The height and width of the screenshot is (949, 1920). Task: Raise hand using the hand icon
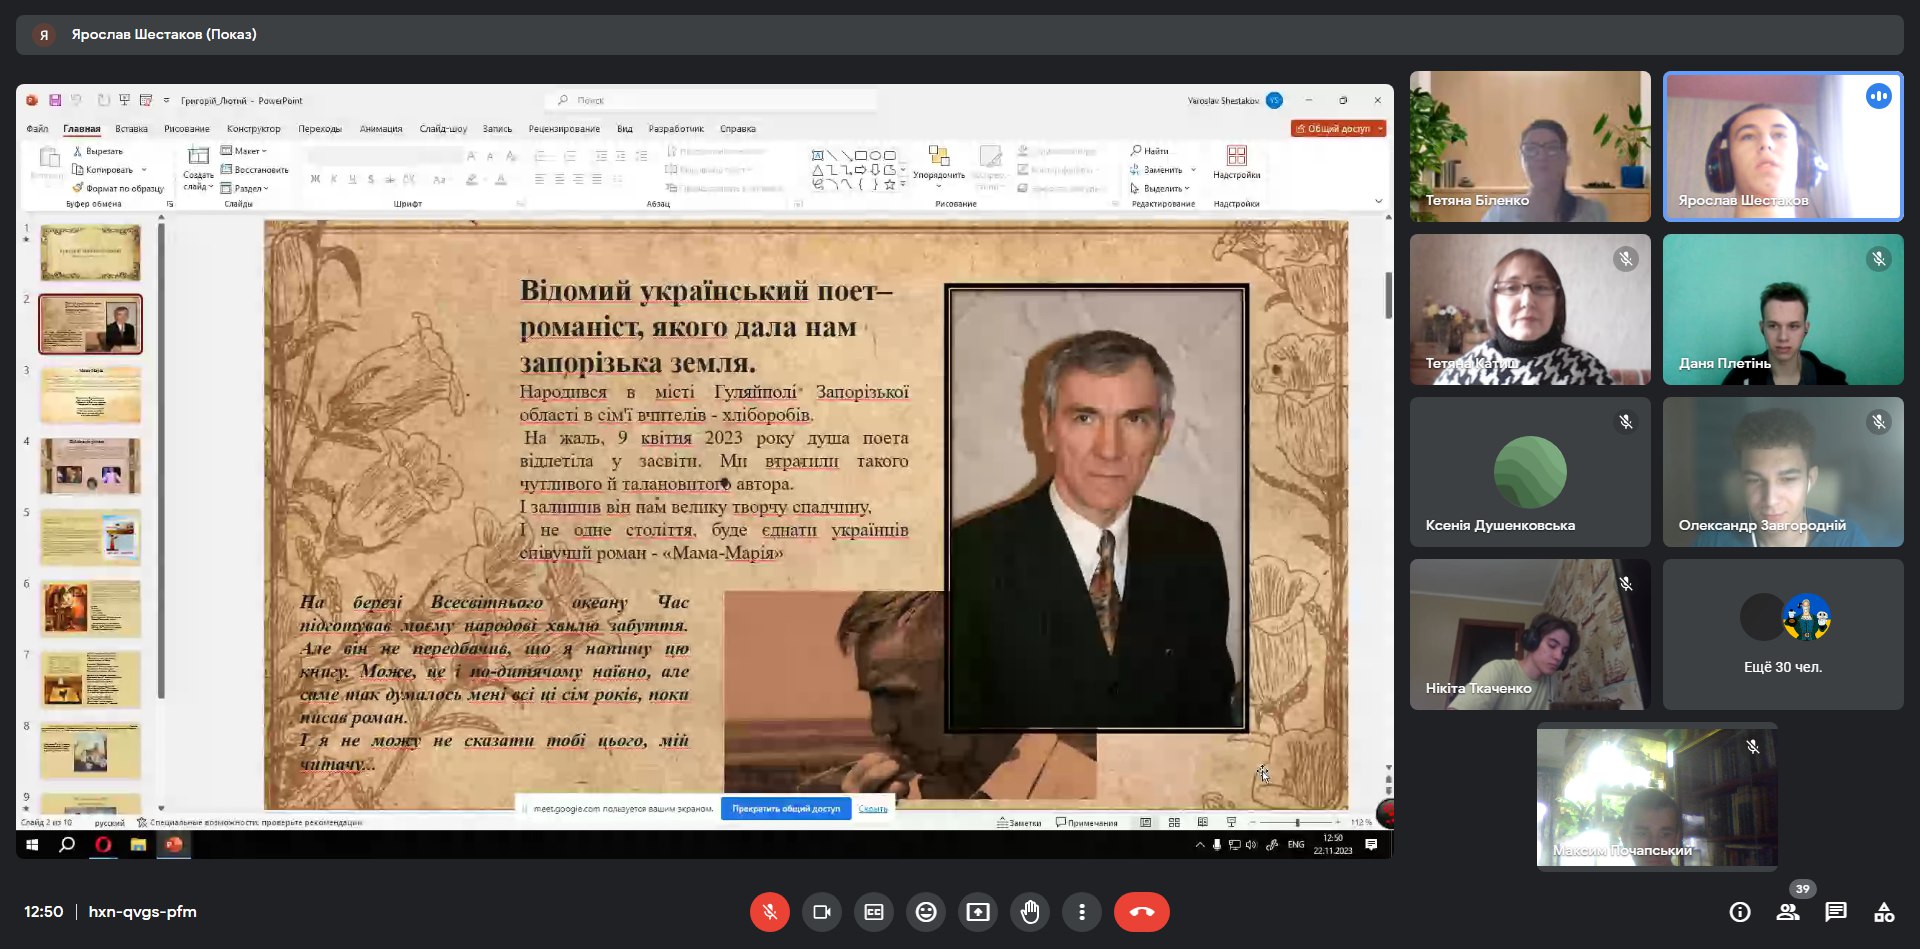point(1030,912)
